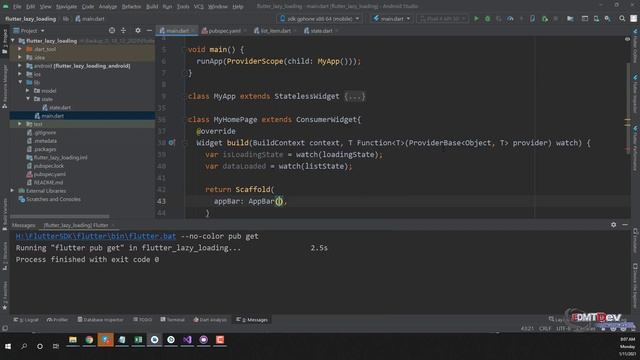The width and height of the screenshot is (640, 360).
Task: Toggle tool window bars icon at bottom-left corner
Action: coord(5,328)
